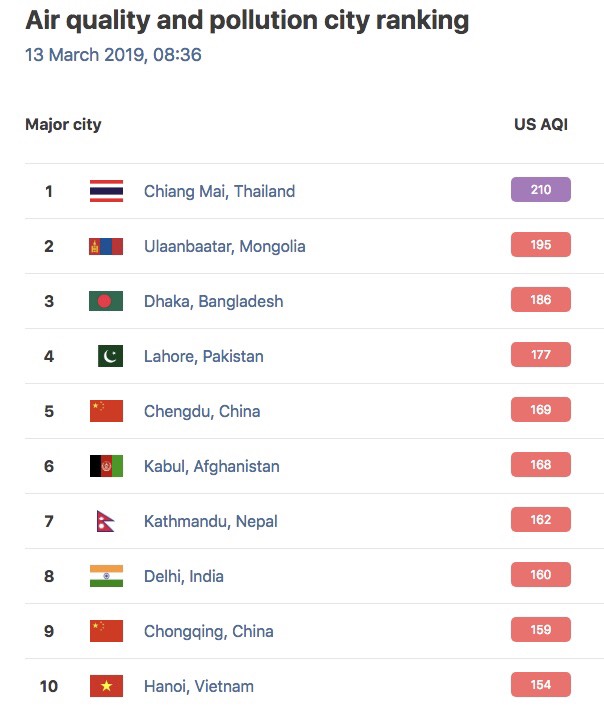Open the Ulaanbaatar, Mongolia link
604x711 pixels.
point(224,246)
